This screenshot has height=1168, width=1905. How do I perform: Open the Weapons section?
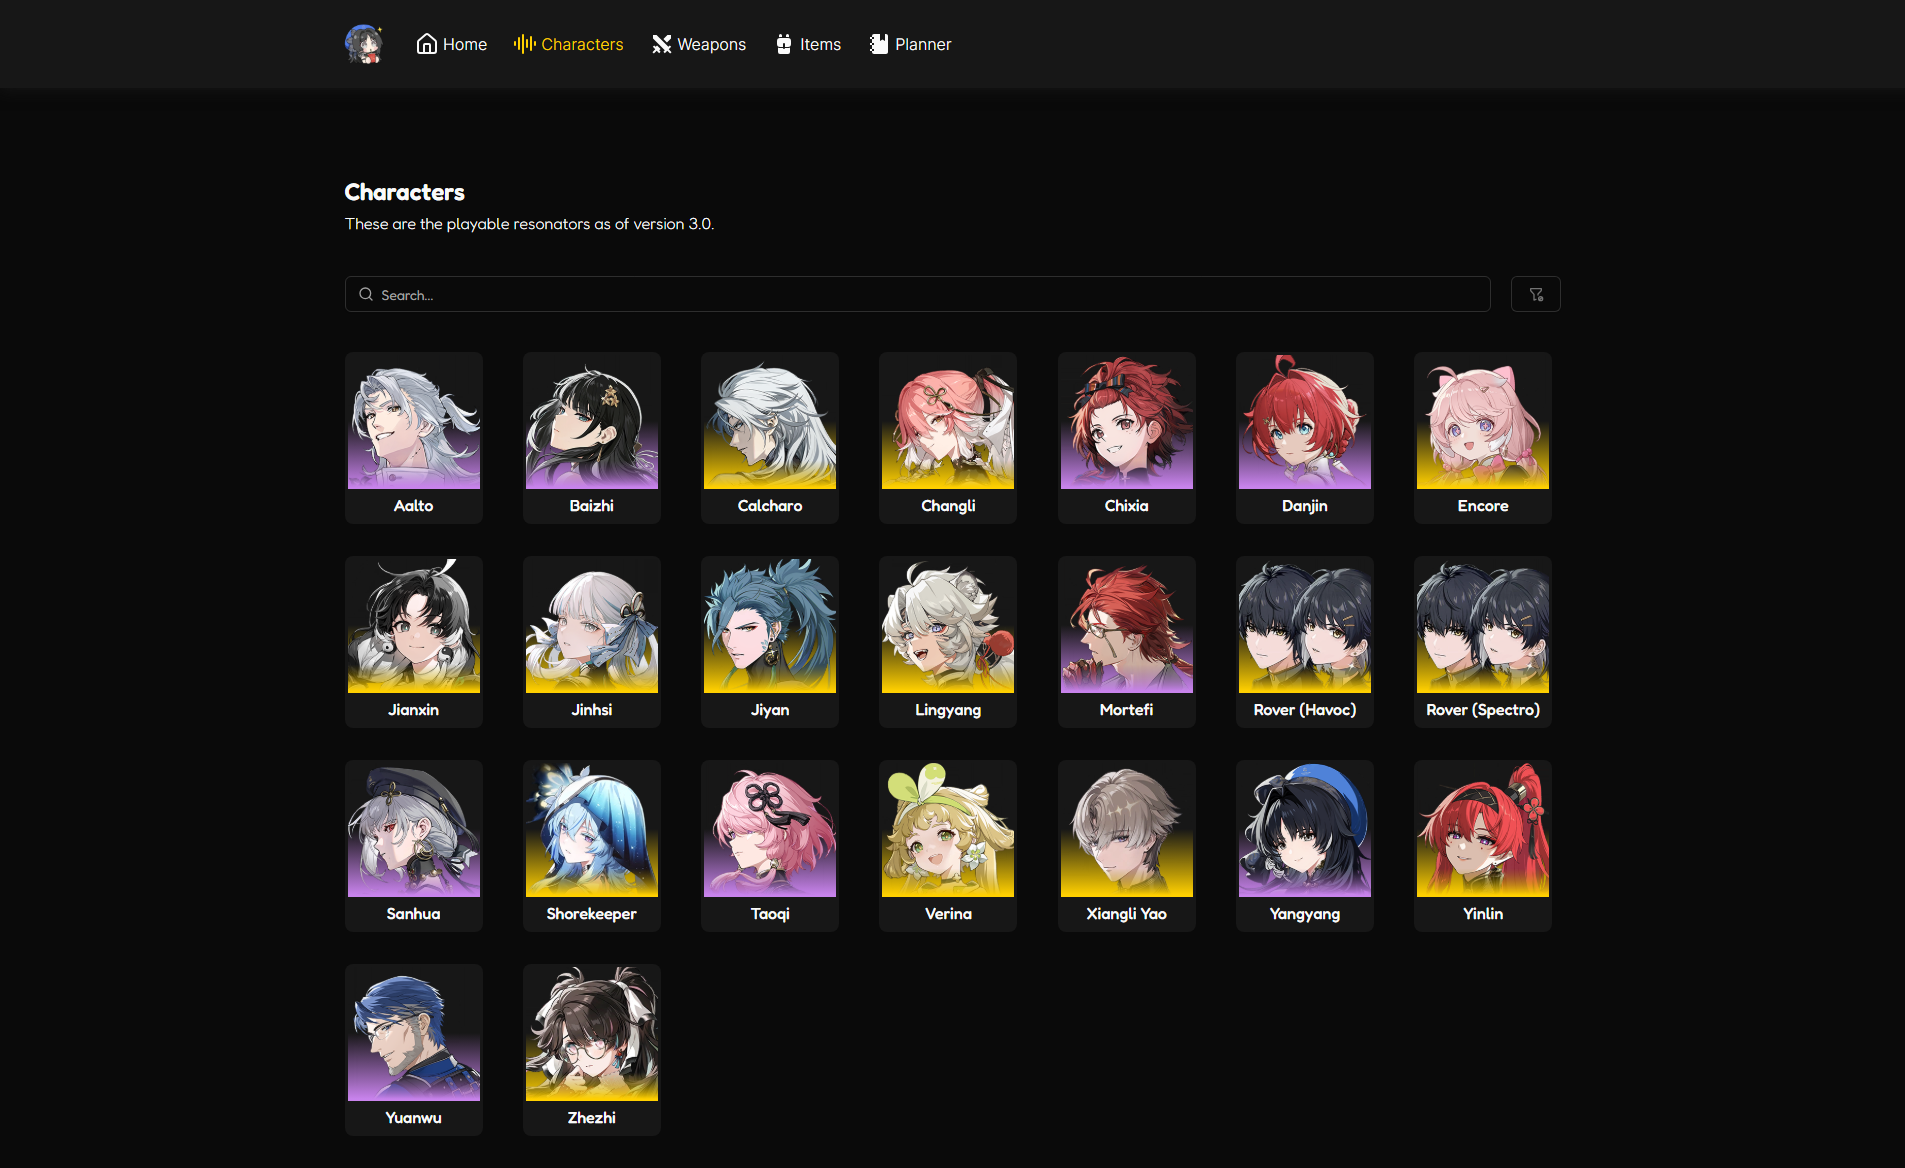(699, 44)
